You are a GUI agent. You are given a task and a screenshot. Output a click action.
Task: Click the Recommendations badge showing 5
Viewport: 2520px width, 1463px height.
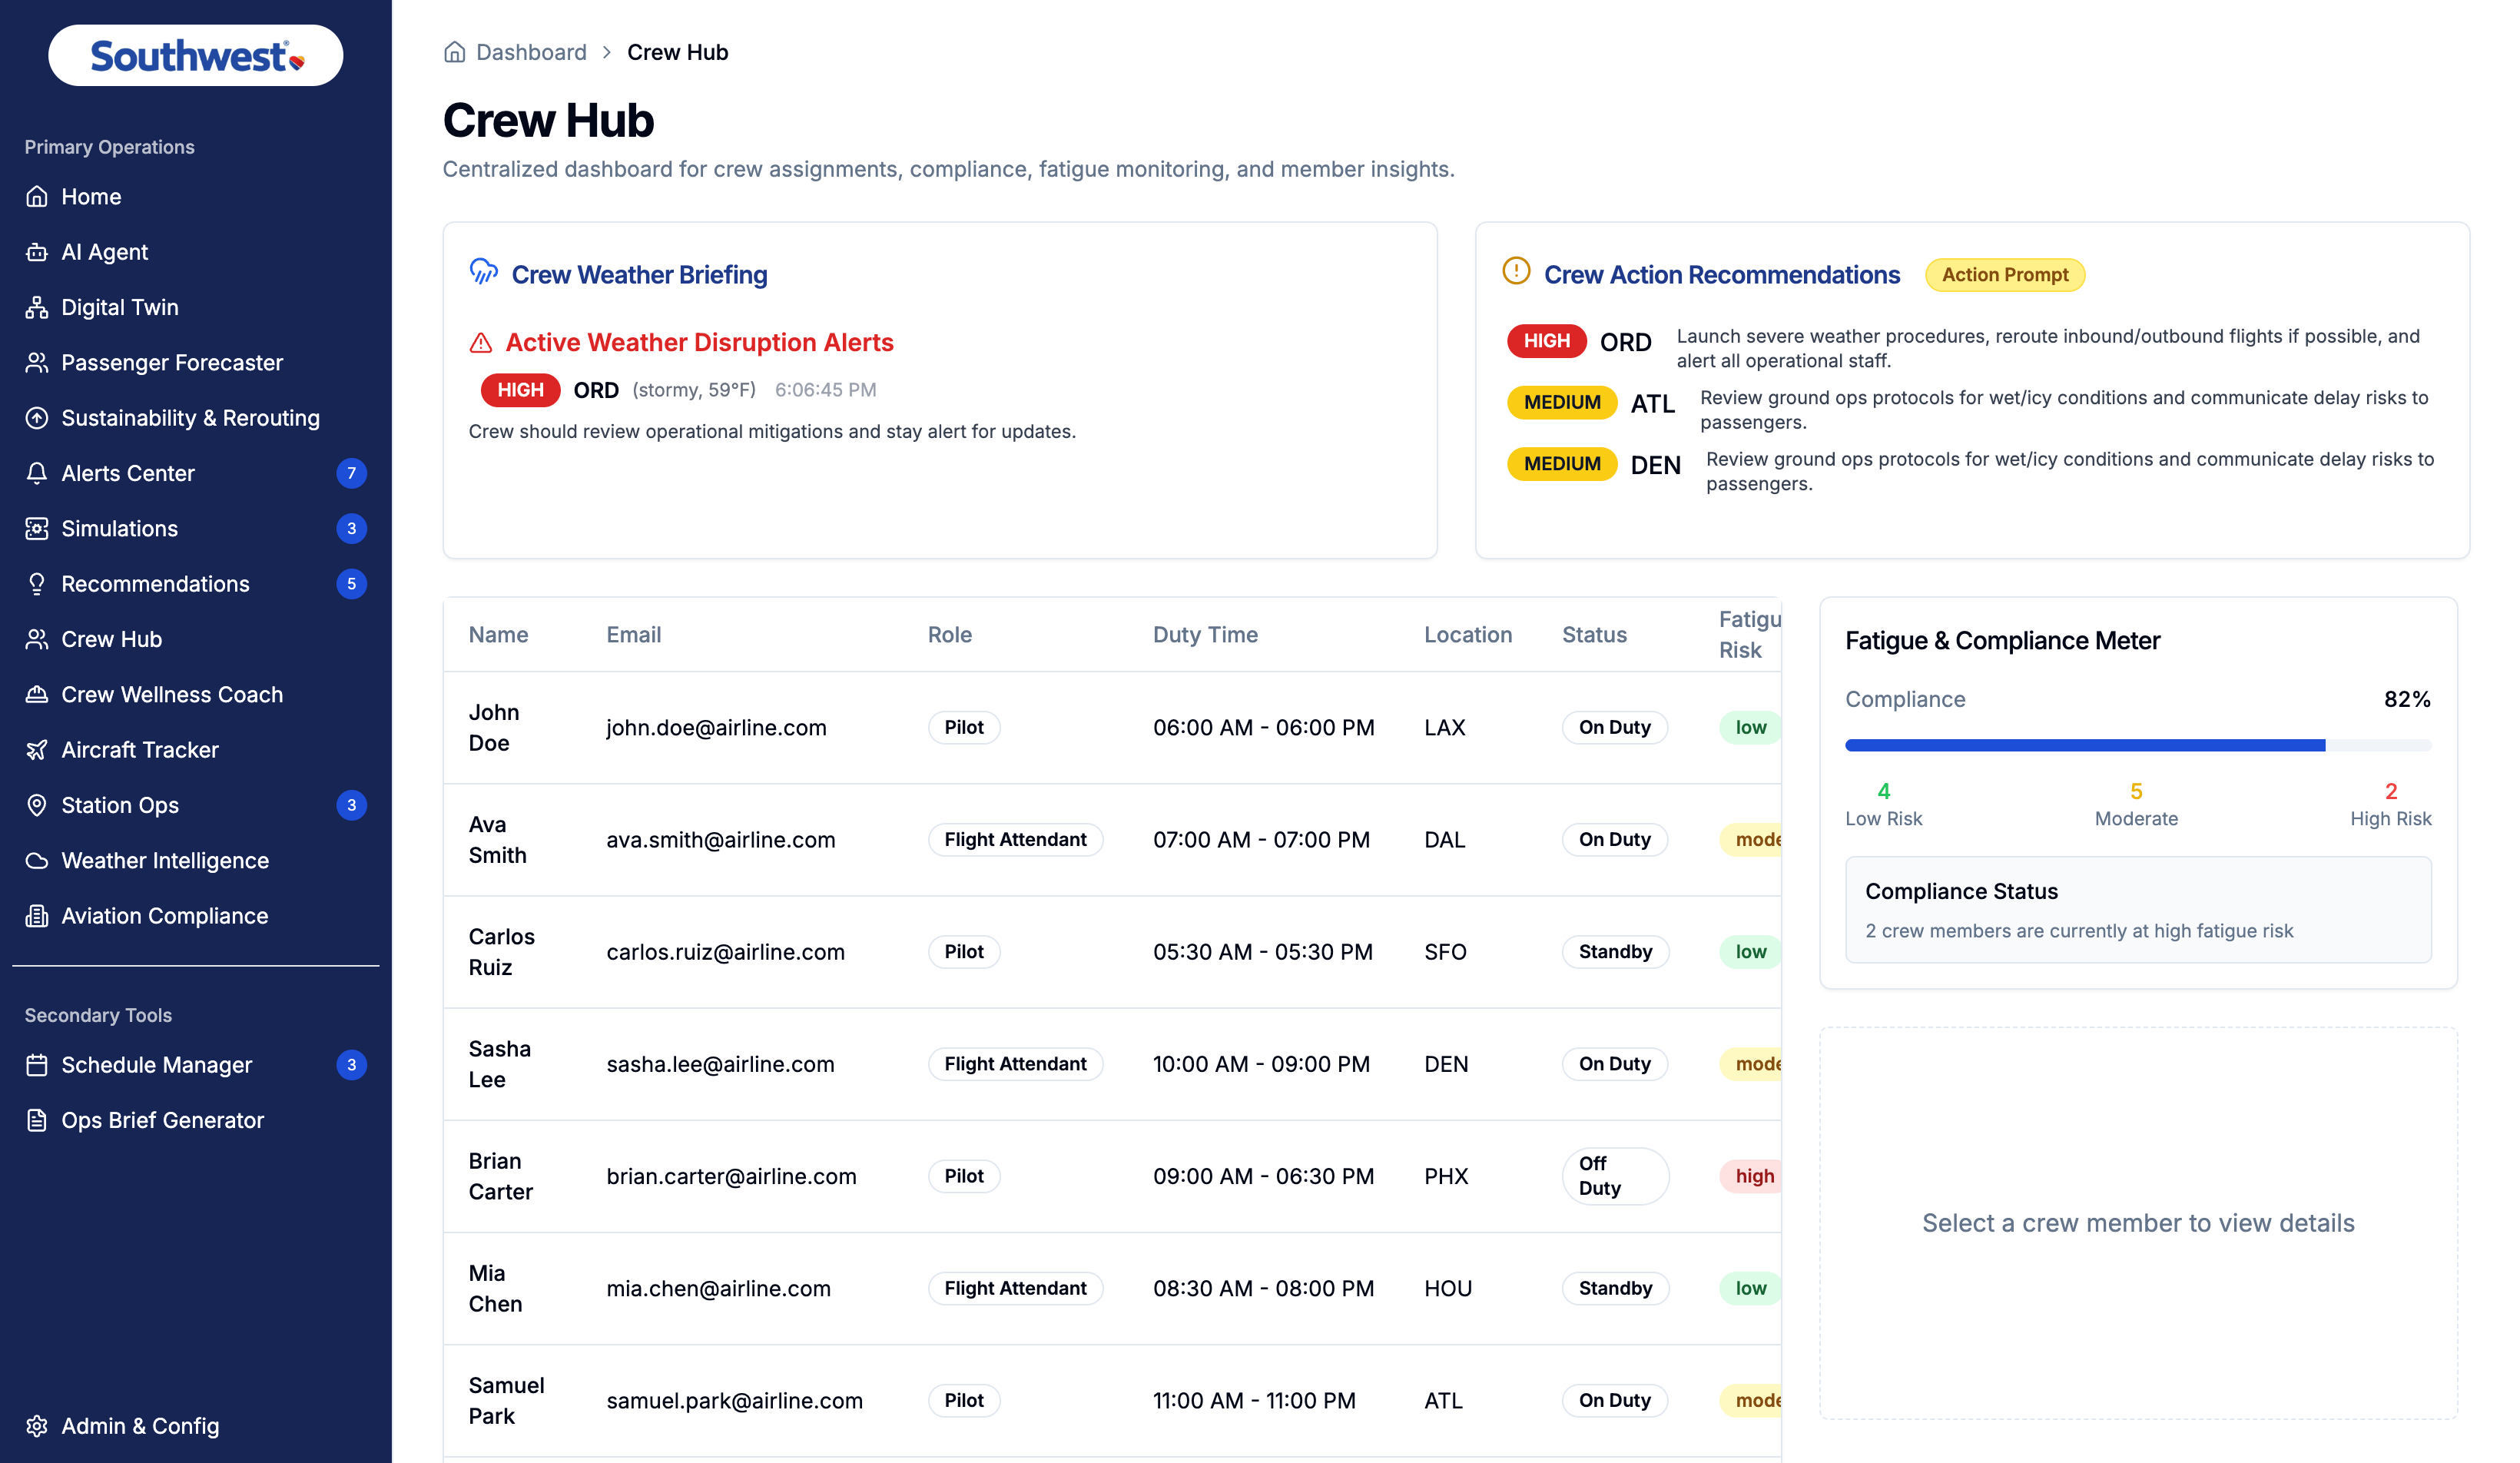click(351, 584)
